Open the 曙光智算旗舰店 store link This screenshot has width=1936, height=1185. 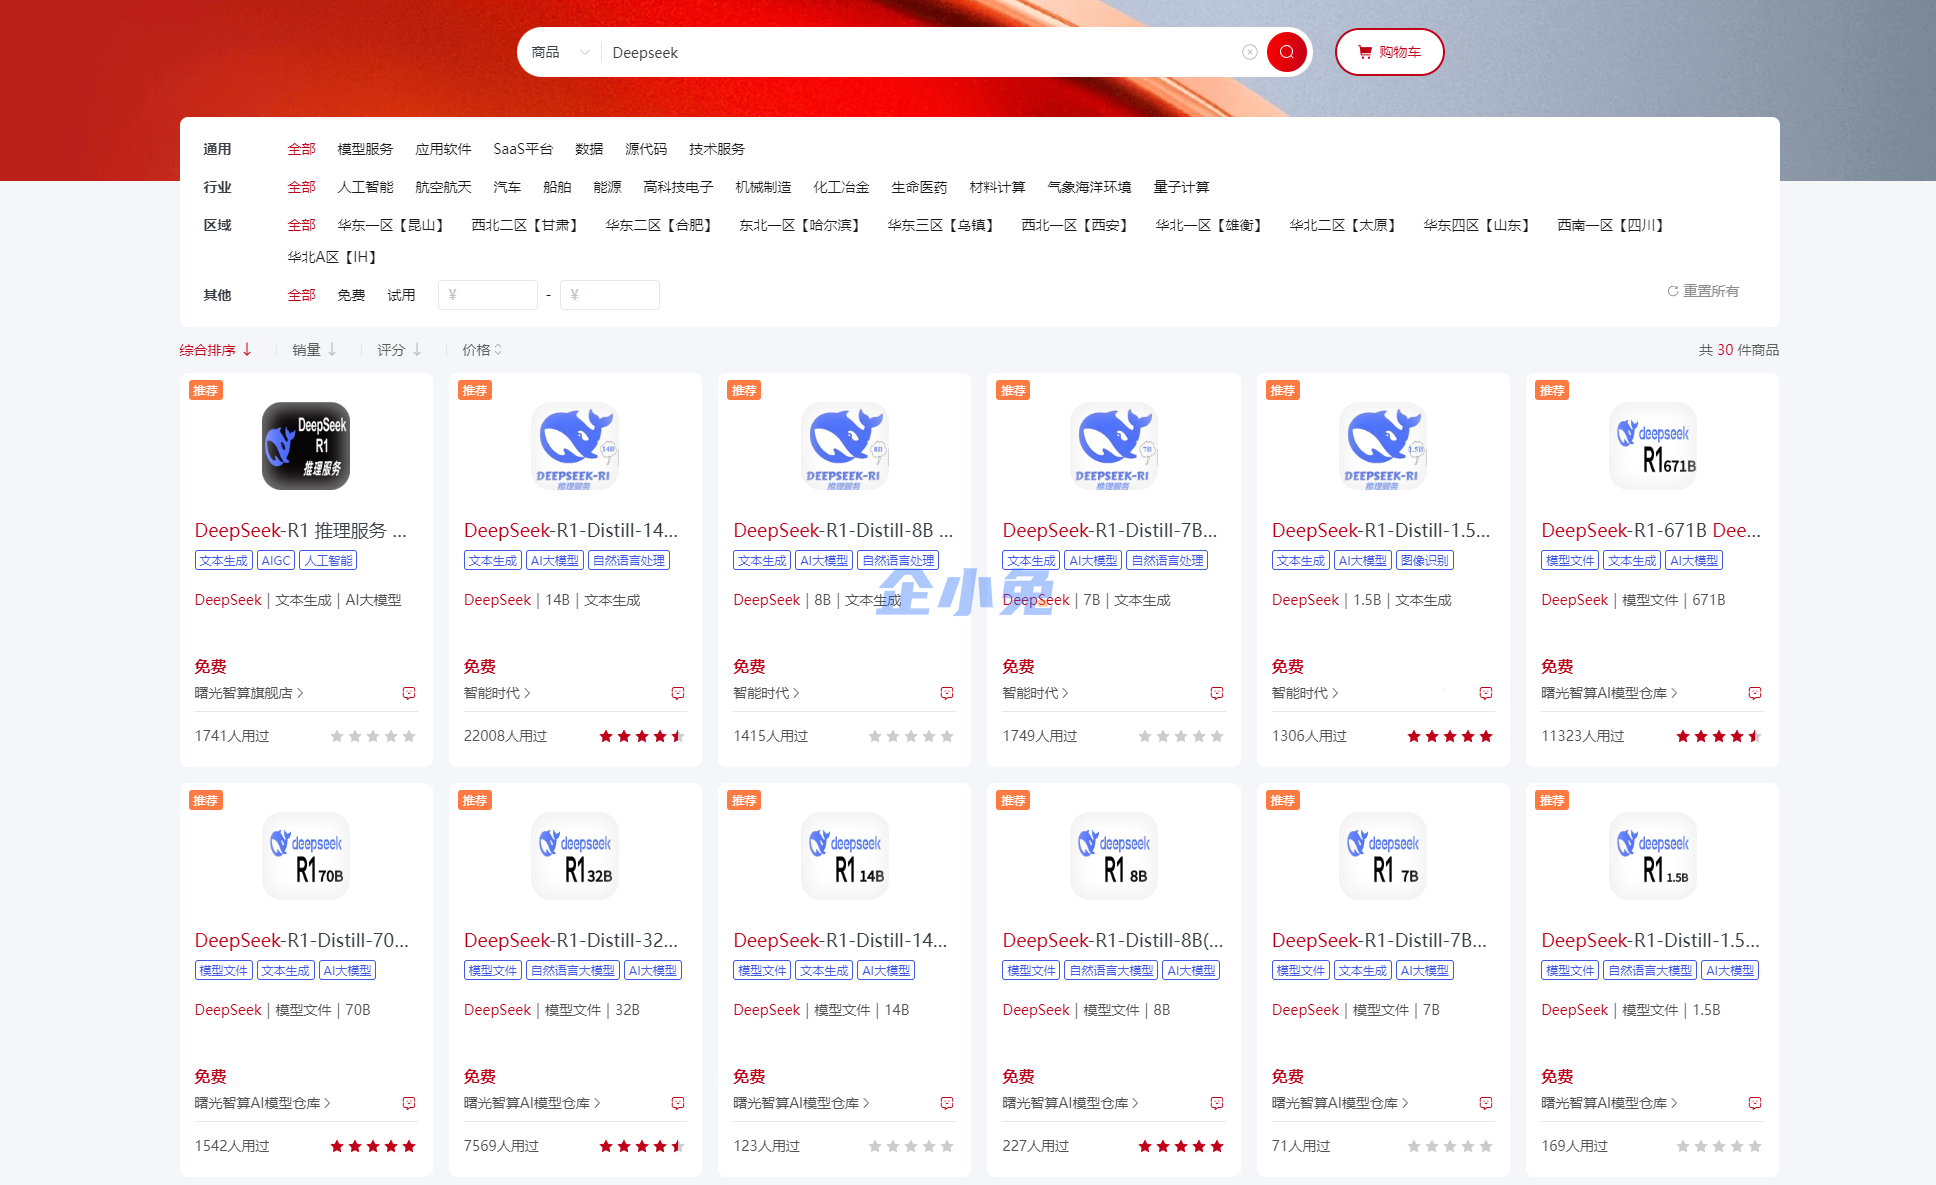[x=249, y=693]
